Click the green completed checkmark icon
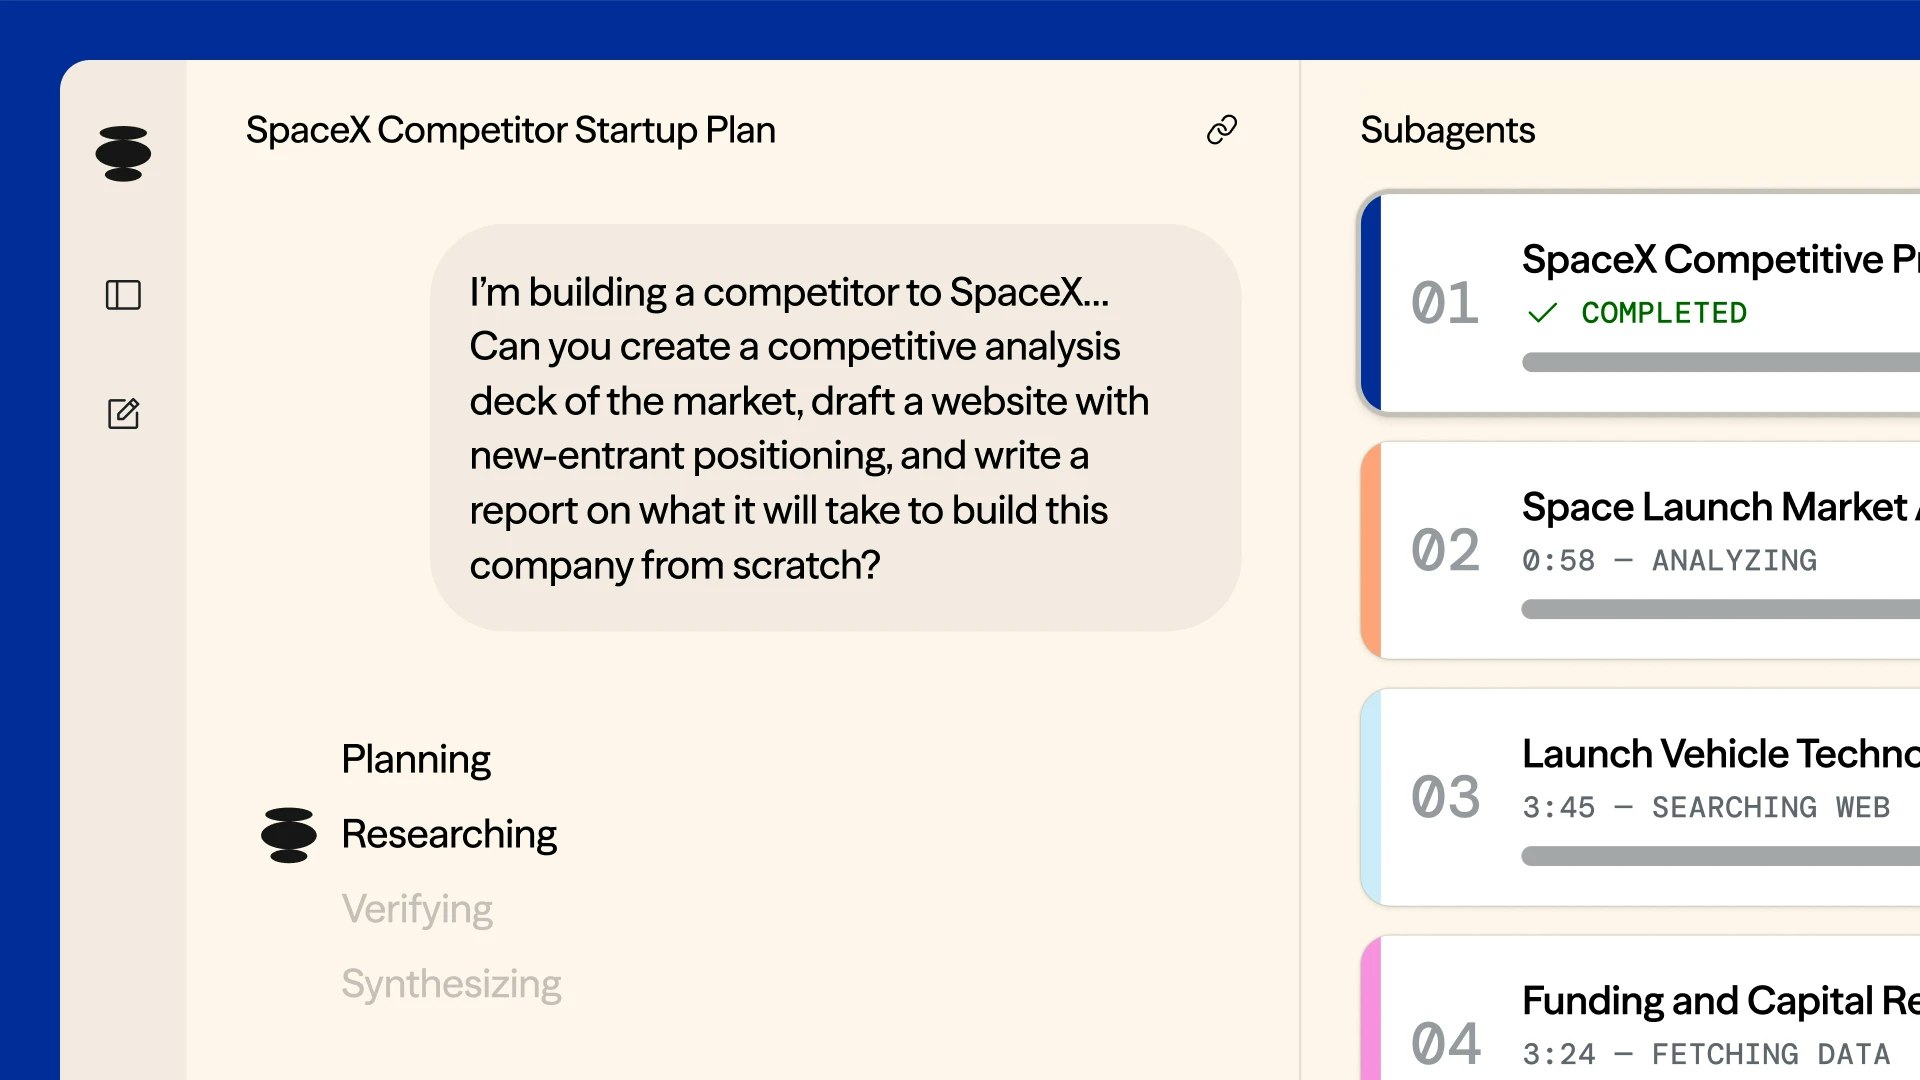The width and height of the screenshot is (1920, 1080). click(1542, 313)
